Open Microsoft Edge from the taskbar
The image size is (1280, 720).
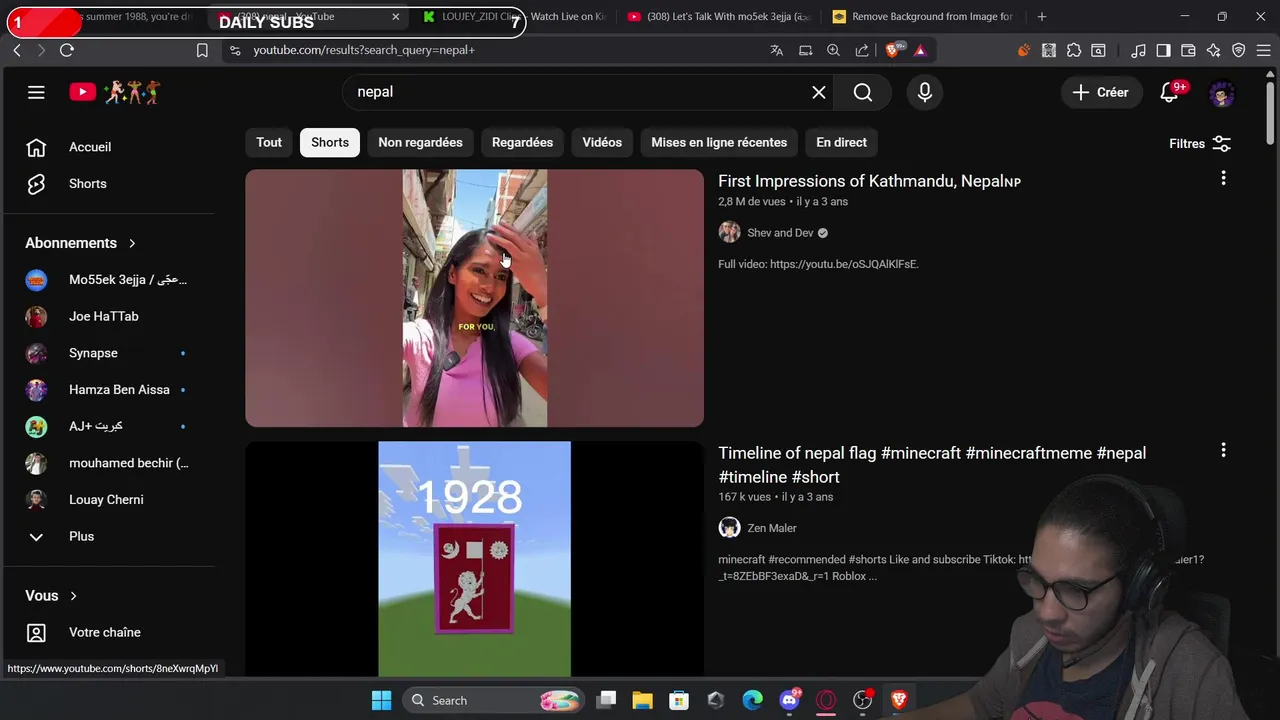752,700
